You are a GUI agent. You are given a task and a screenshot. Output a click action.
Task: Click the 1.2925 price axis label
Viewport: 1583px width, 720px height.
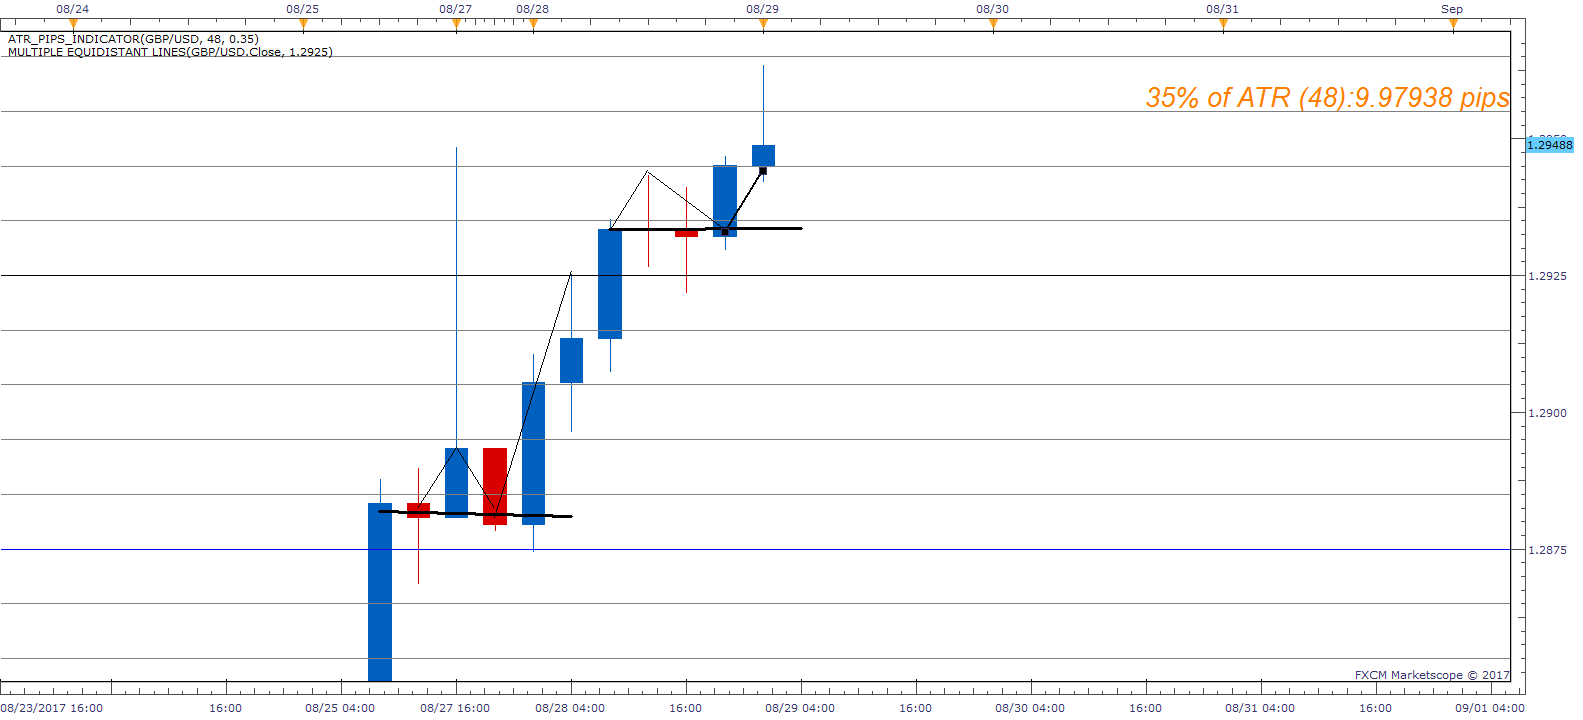(1547, 276)
